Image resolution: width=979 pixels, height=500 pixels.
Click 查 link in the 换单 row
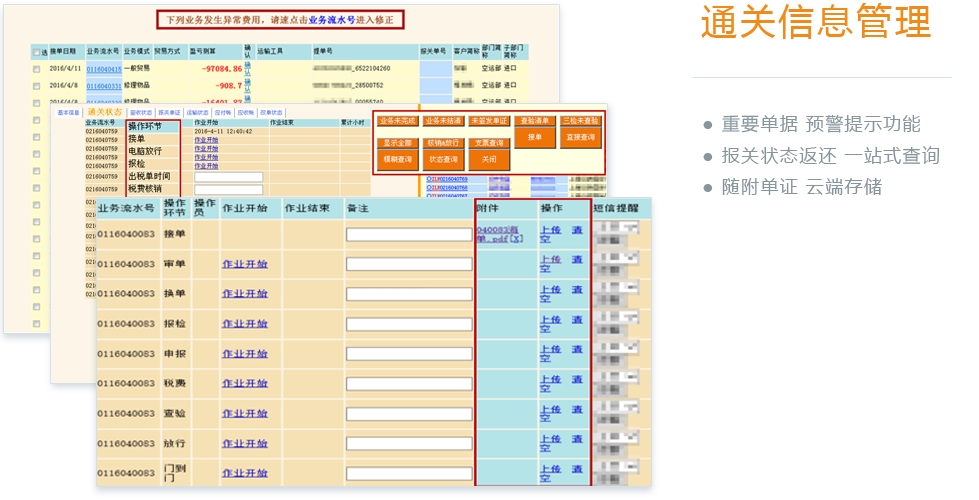pyautogui.click(x=578, y=290)
